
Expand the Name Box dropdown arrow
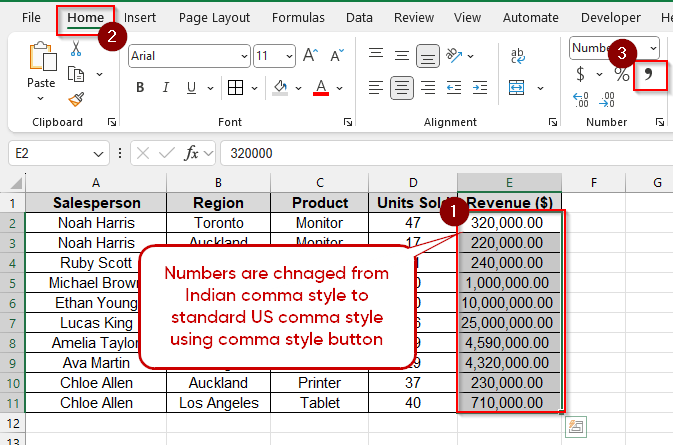pyautogui.click(x=98, y=153)
